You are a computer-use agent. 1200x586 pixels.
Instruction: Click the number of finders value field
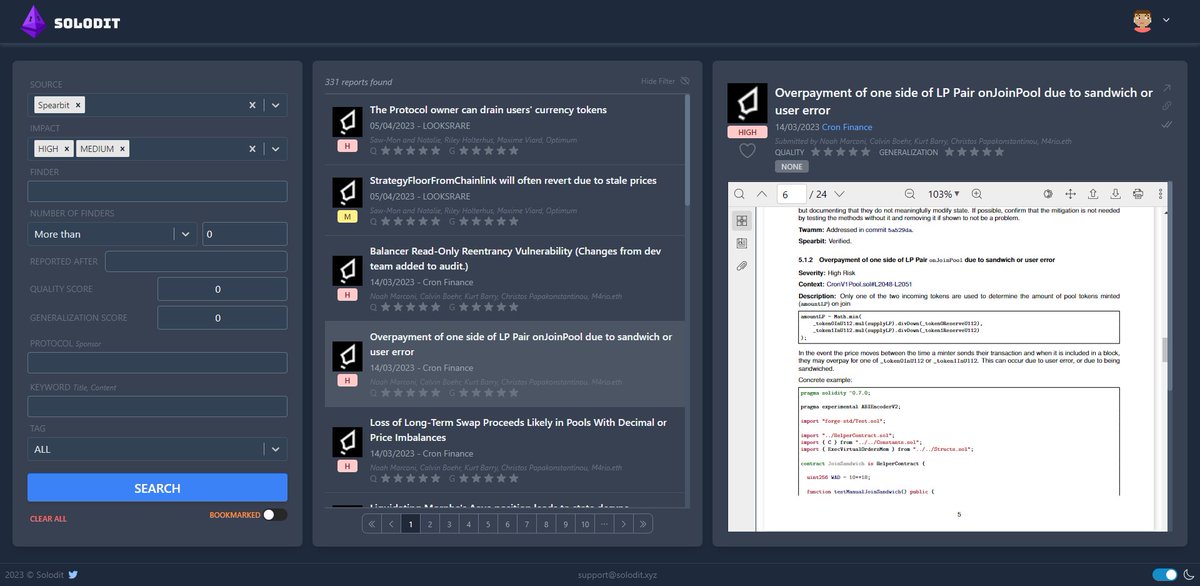(x=244, y=234)
